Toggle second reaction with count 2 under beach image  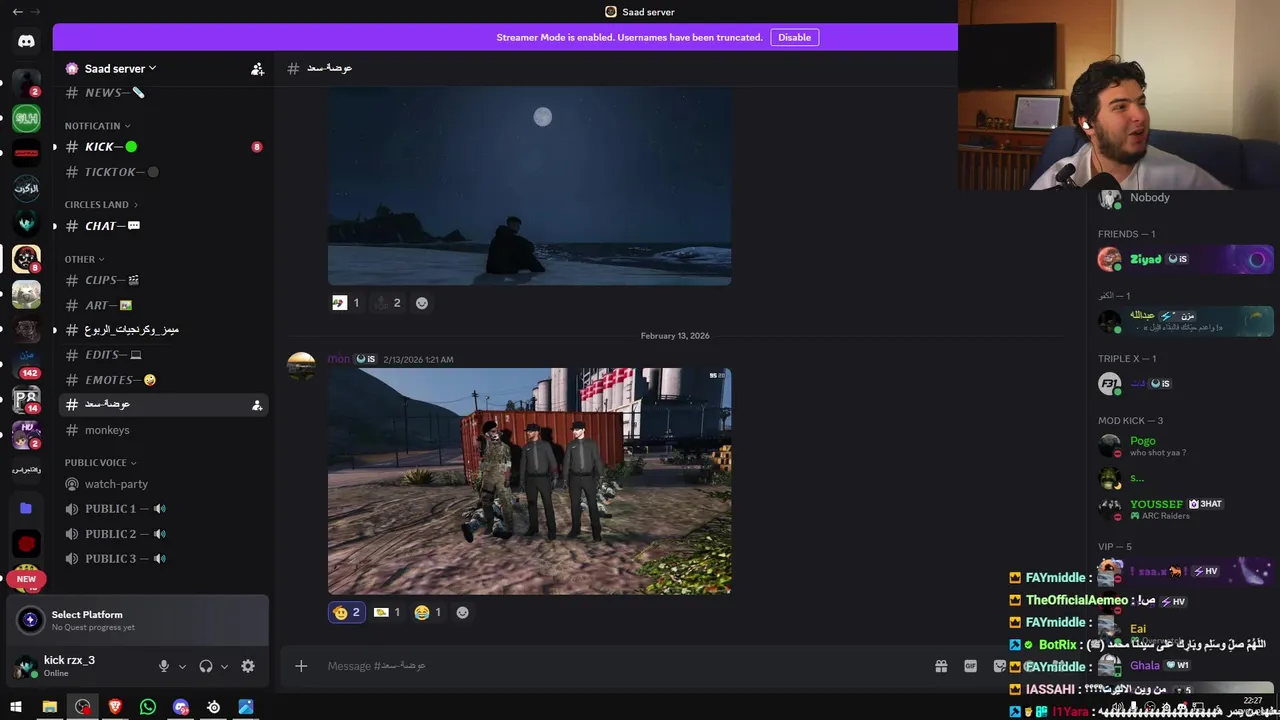(386, 303)
